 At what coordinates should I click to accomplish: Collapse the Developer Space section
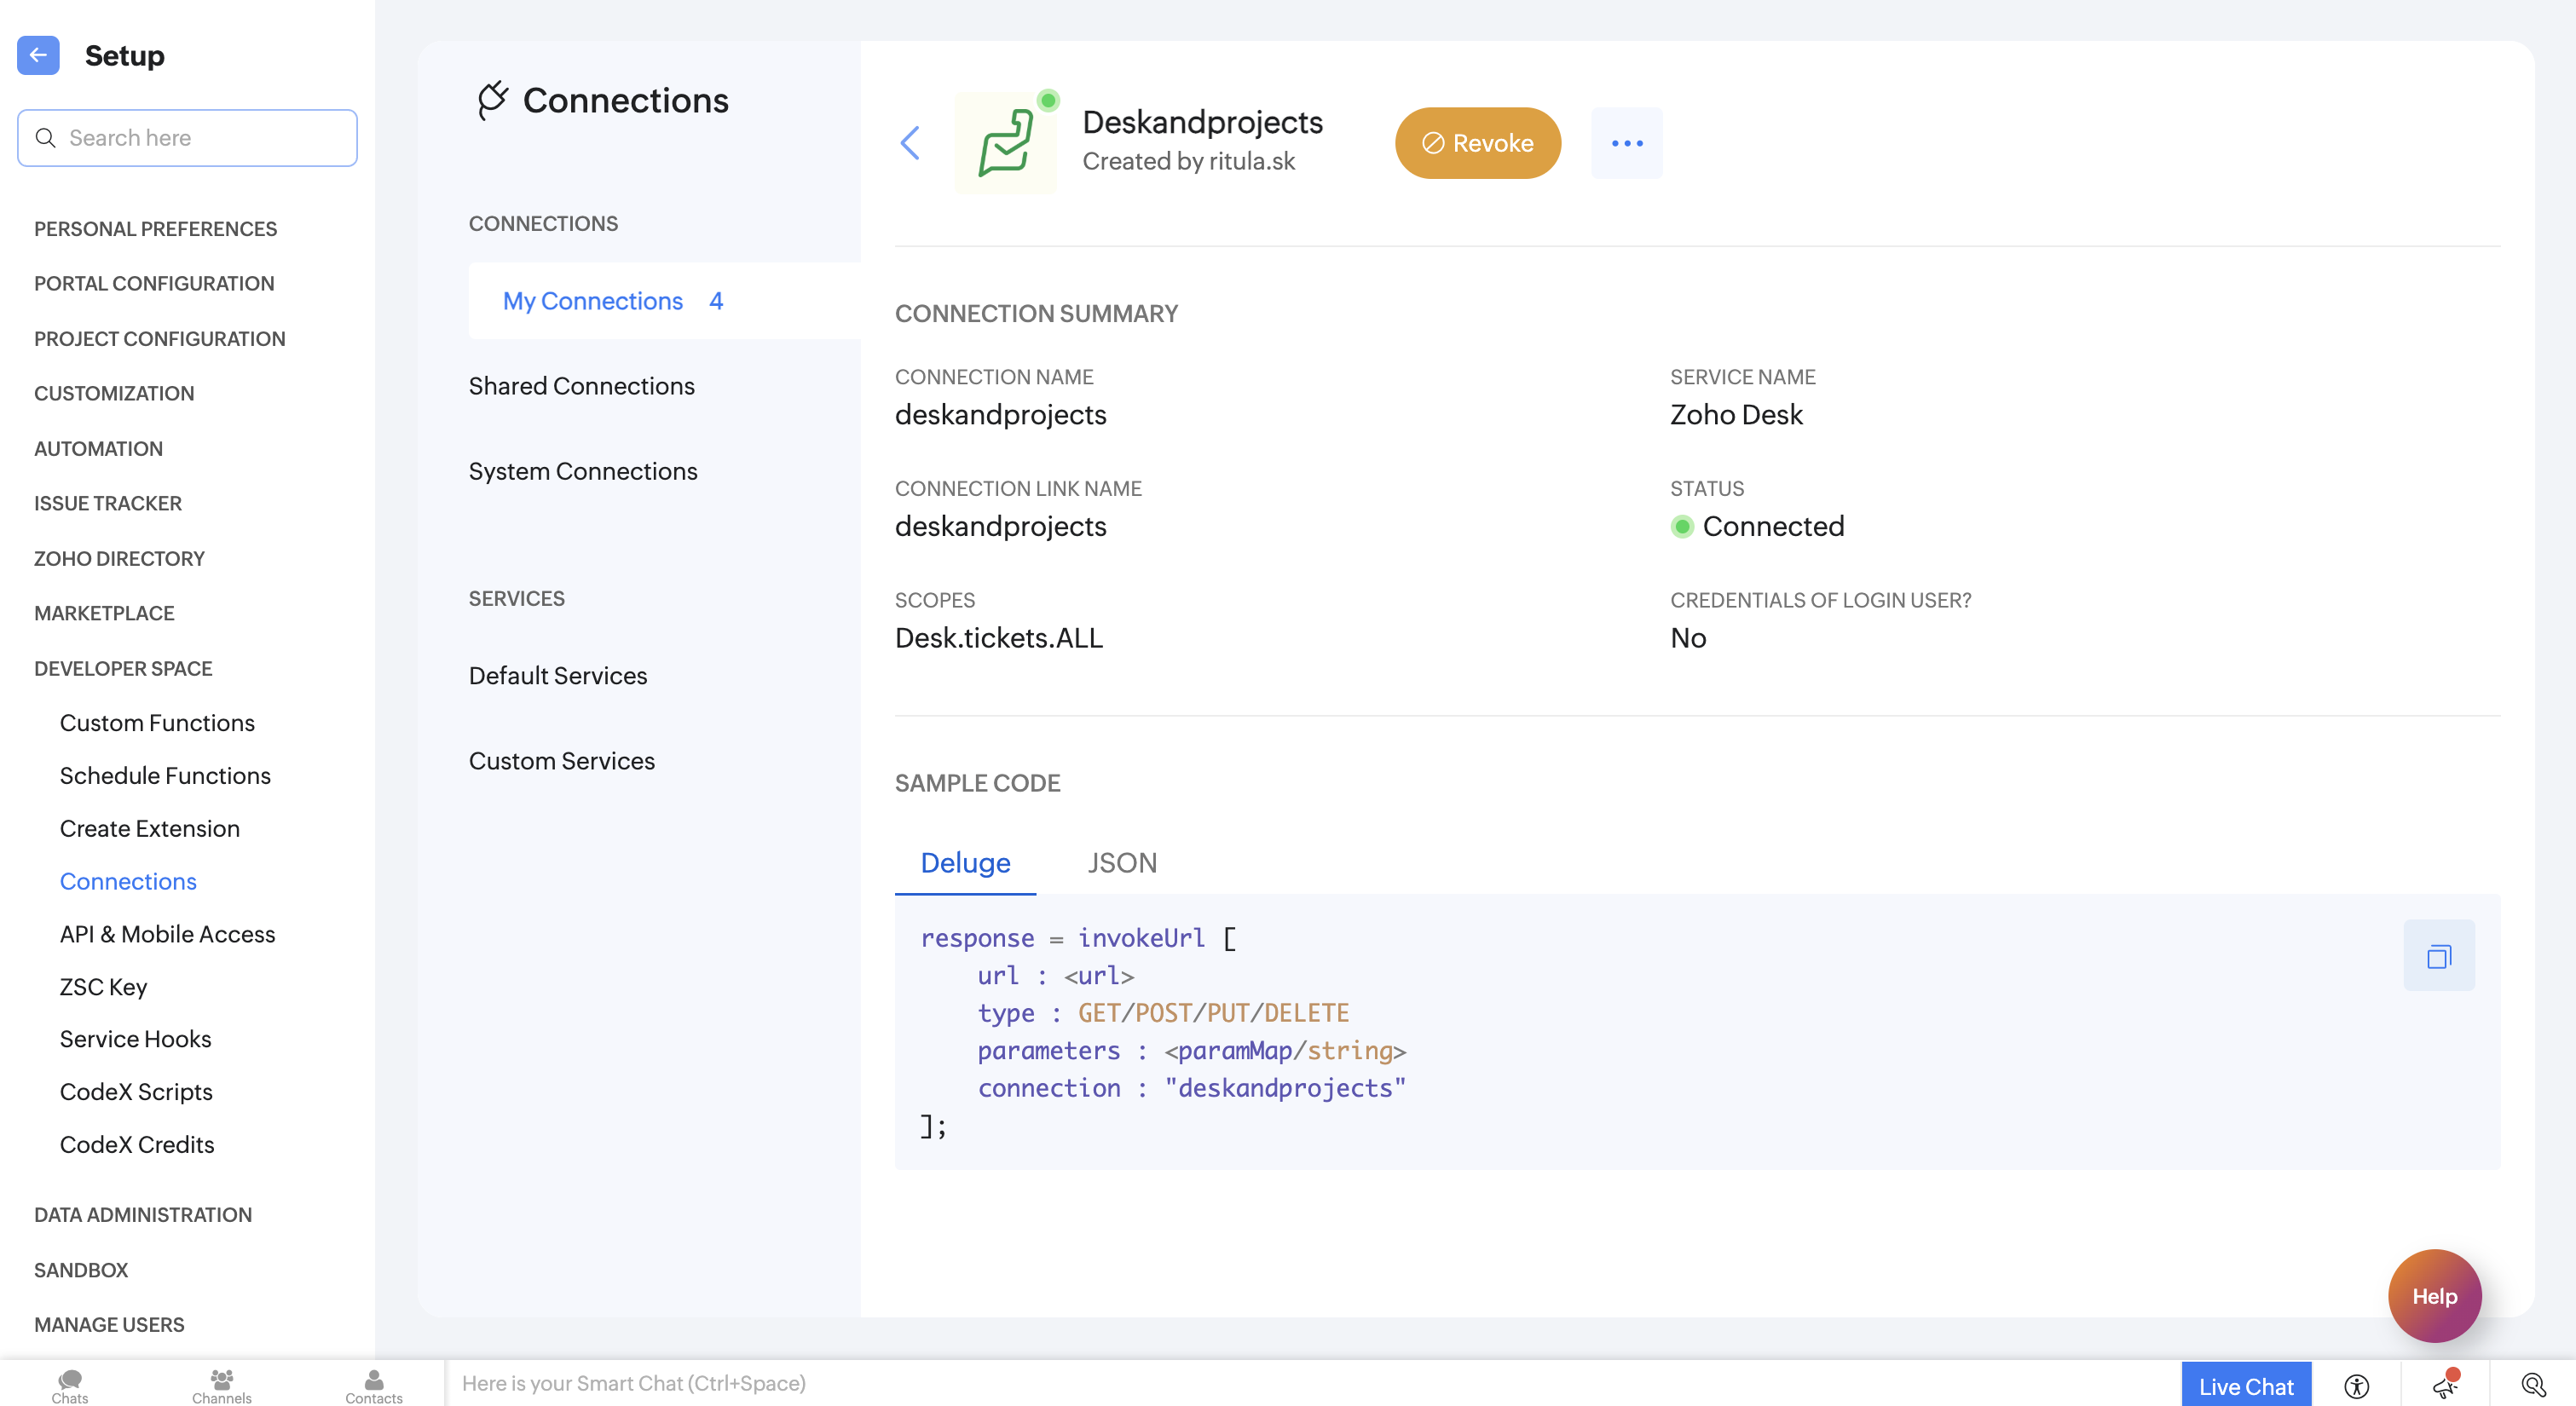123,668
